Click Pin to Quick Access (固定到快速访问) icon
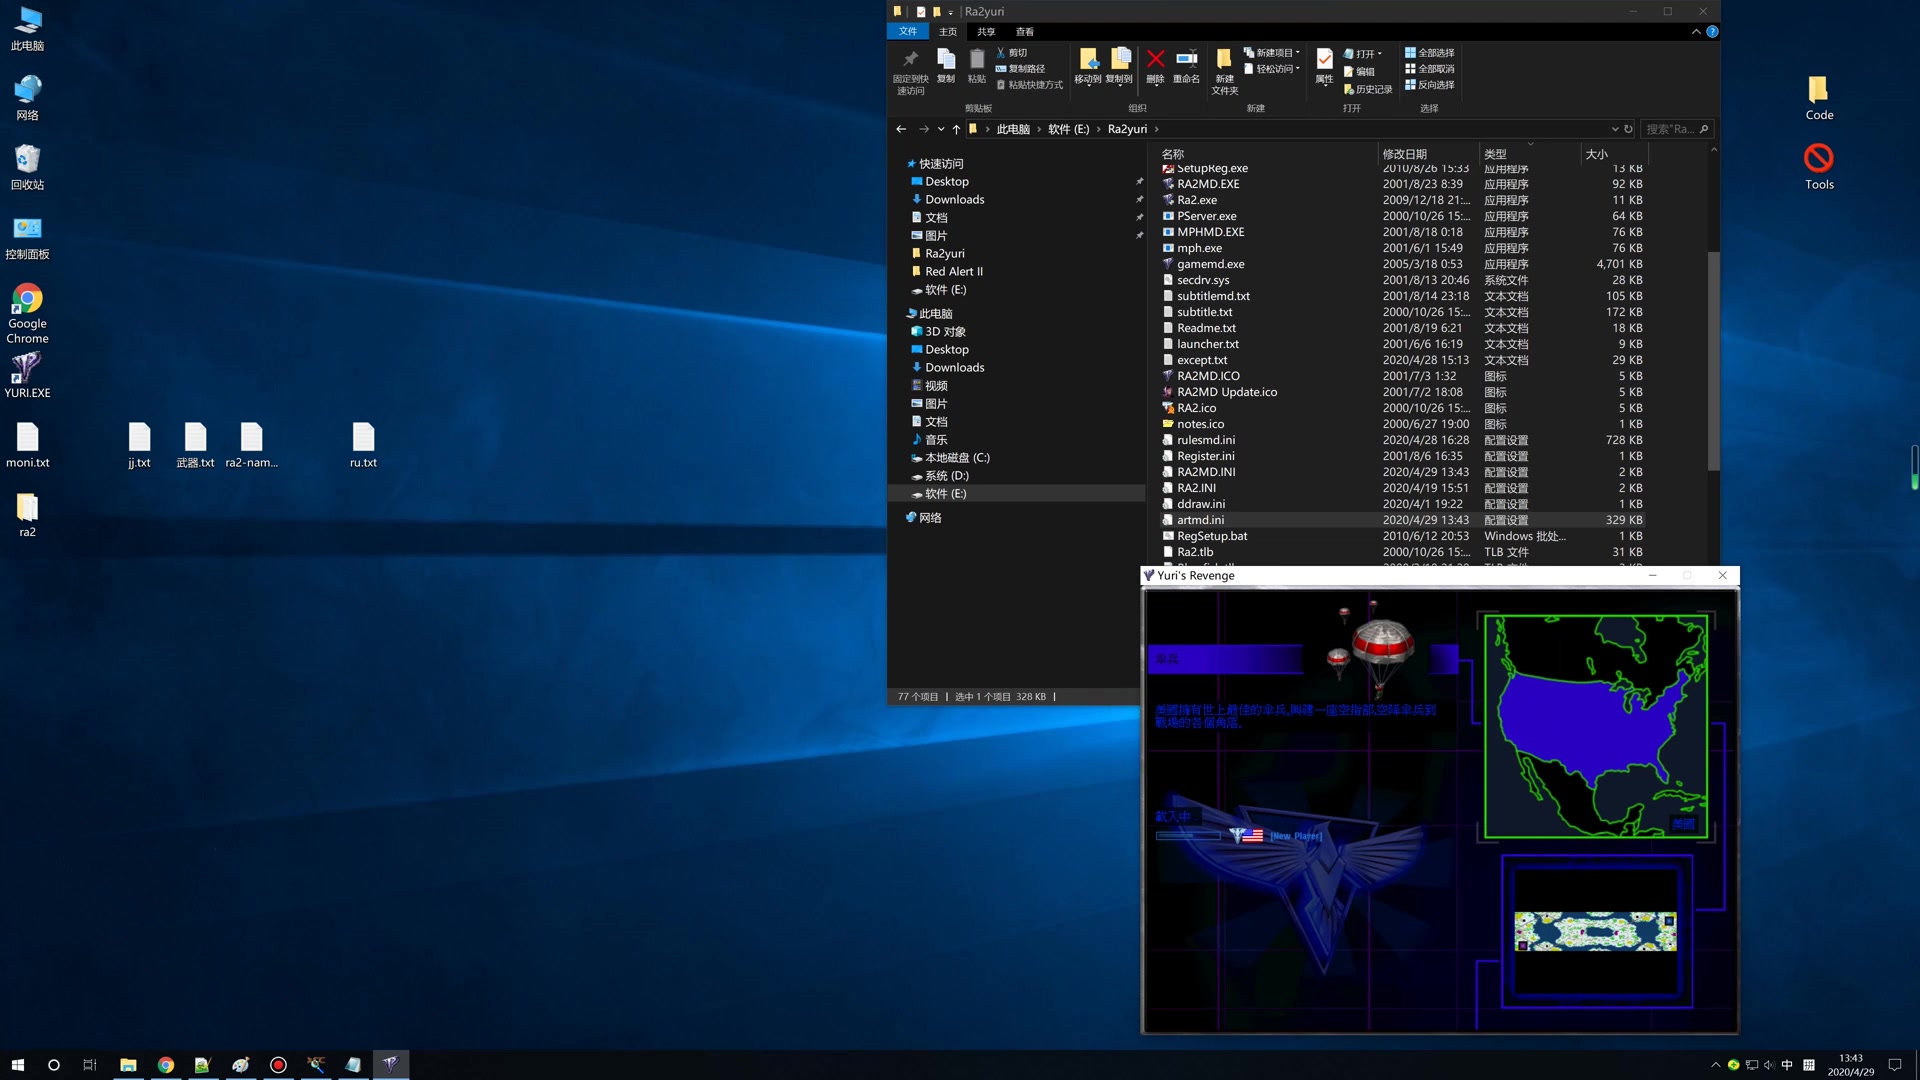 point(910,60)
